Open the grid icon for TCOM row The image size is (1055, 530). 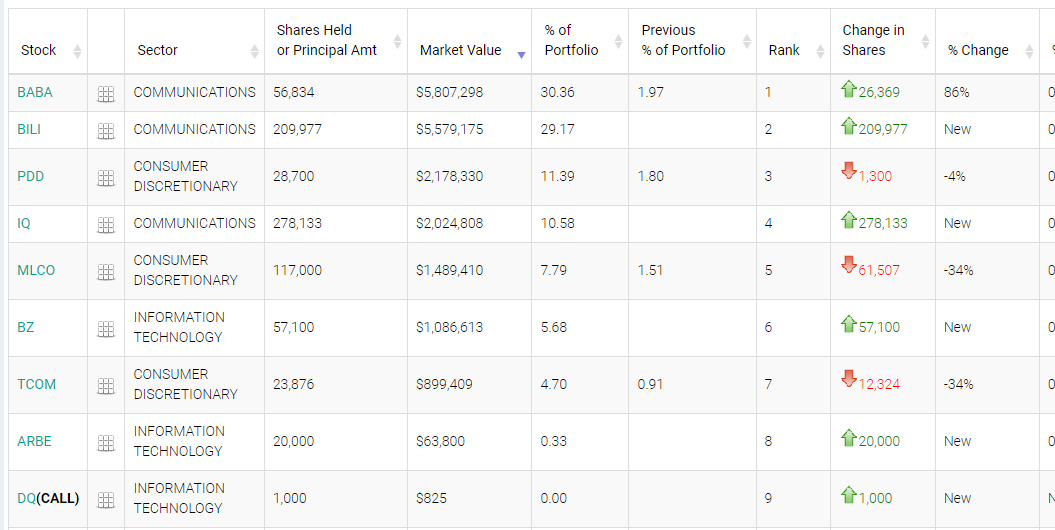pos(106,386)
